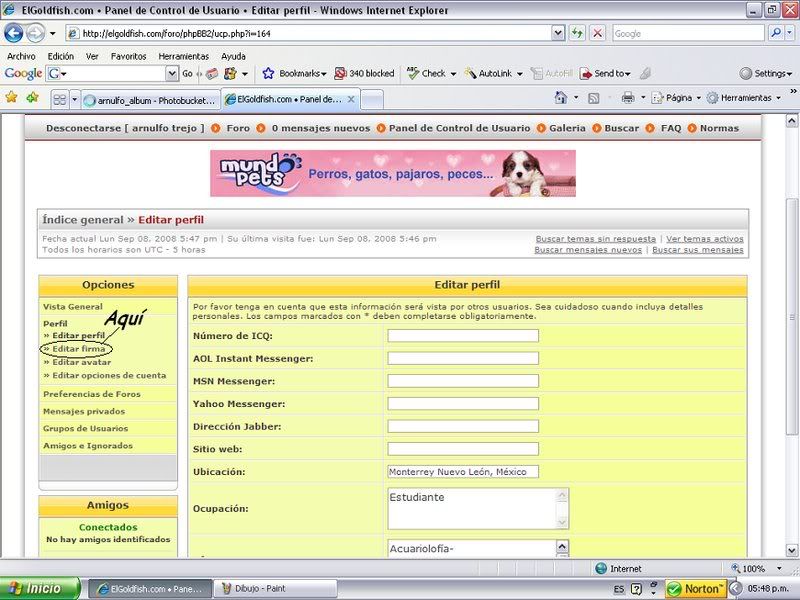Open the zoom level 100% dropdown
Image resolution: width=800 pixels, height=600 pixels.
point(779,568)
